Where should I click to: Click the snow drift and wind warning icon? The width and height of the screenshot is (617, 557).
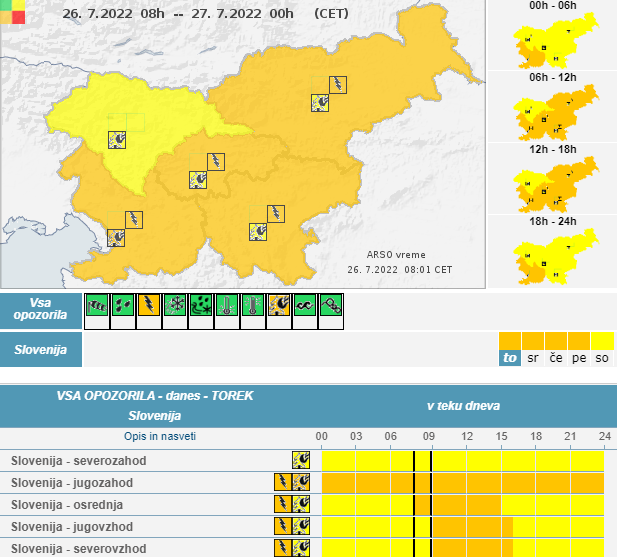pyautogui.click(x=201, y=305)
